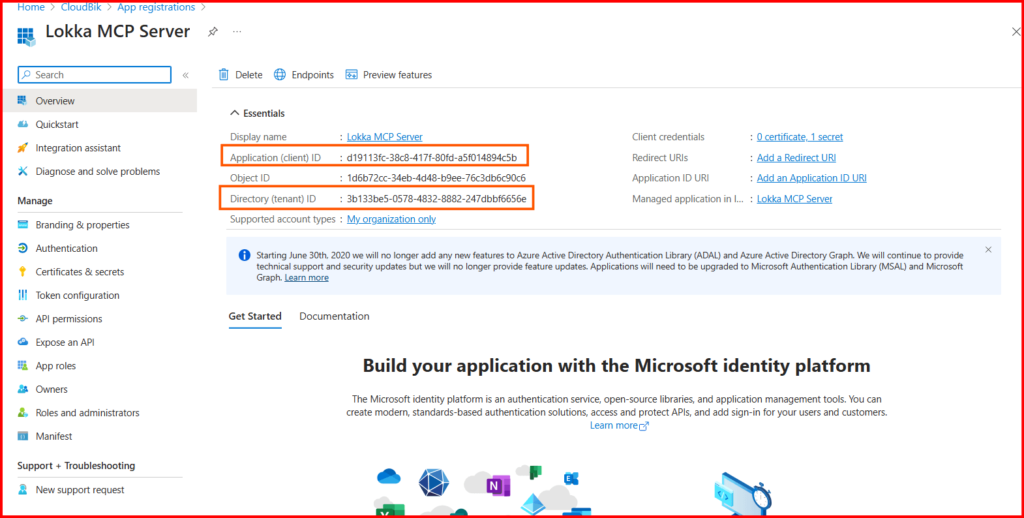Pin the Lokka MCP Server page
The image size is (1024, 518).
[x=213, y=31]
